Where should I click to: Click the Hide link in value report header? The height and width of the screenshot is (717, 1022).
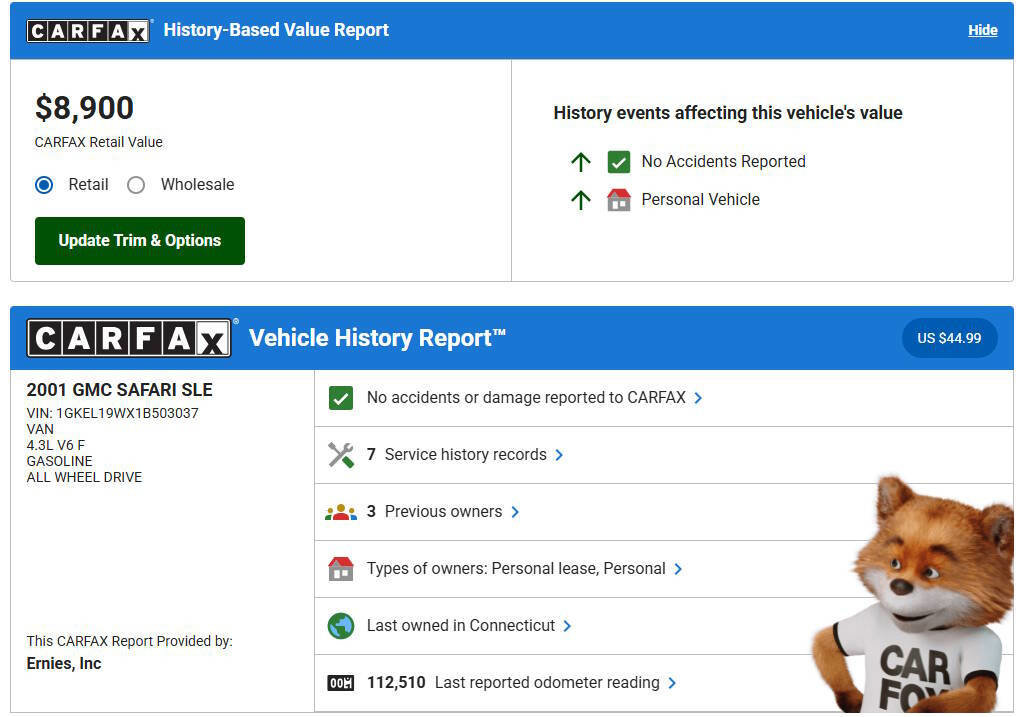click(x=982, y=30)
